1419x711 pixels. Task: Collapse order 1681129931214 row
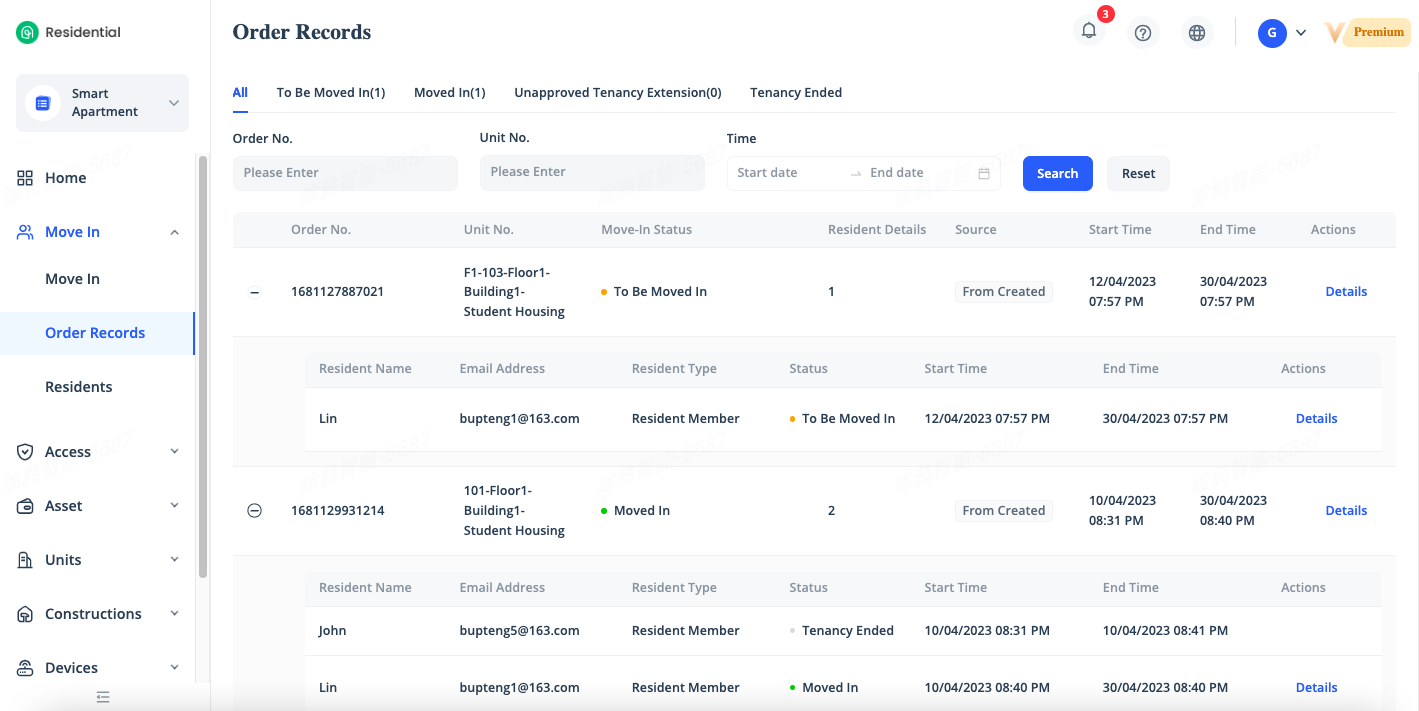point(254,511)
